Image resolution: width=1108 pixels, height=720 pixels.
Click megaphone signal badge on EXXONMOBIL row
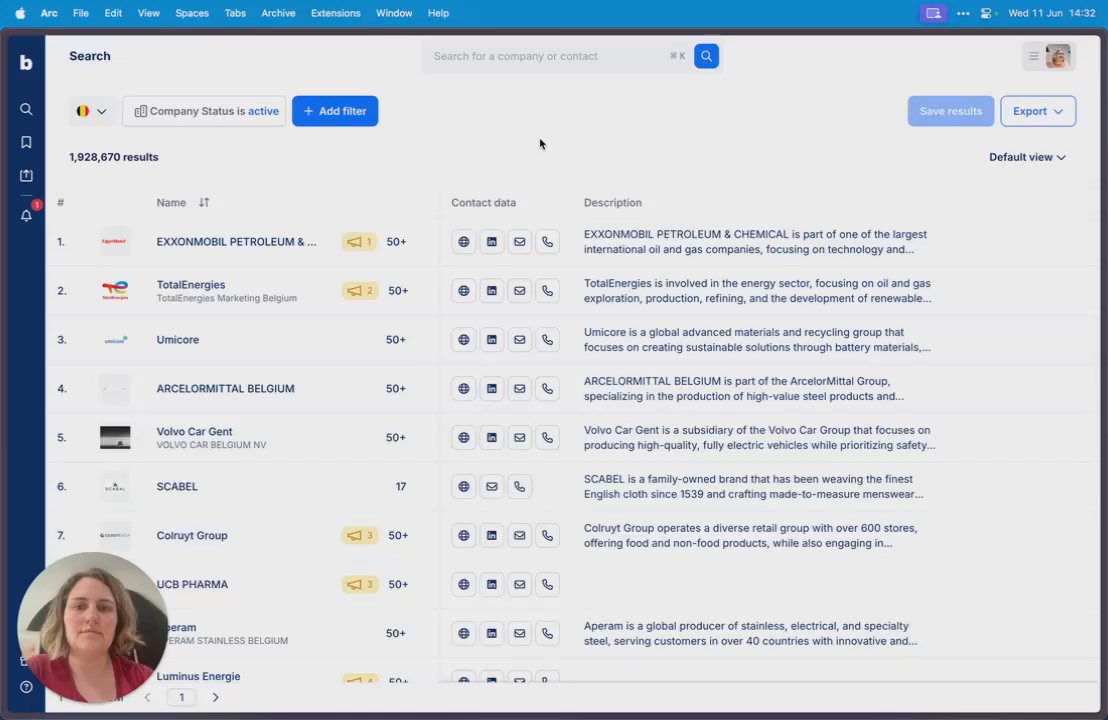360,242
